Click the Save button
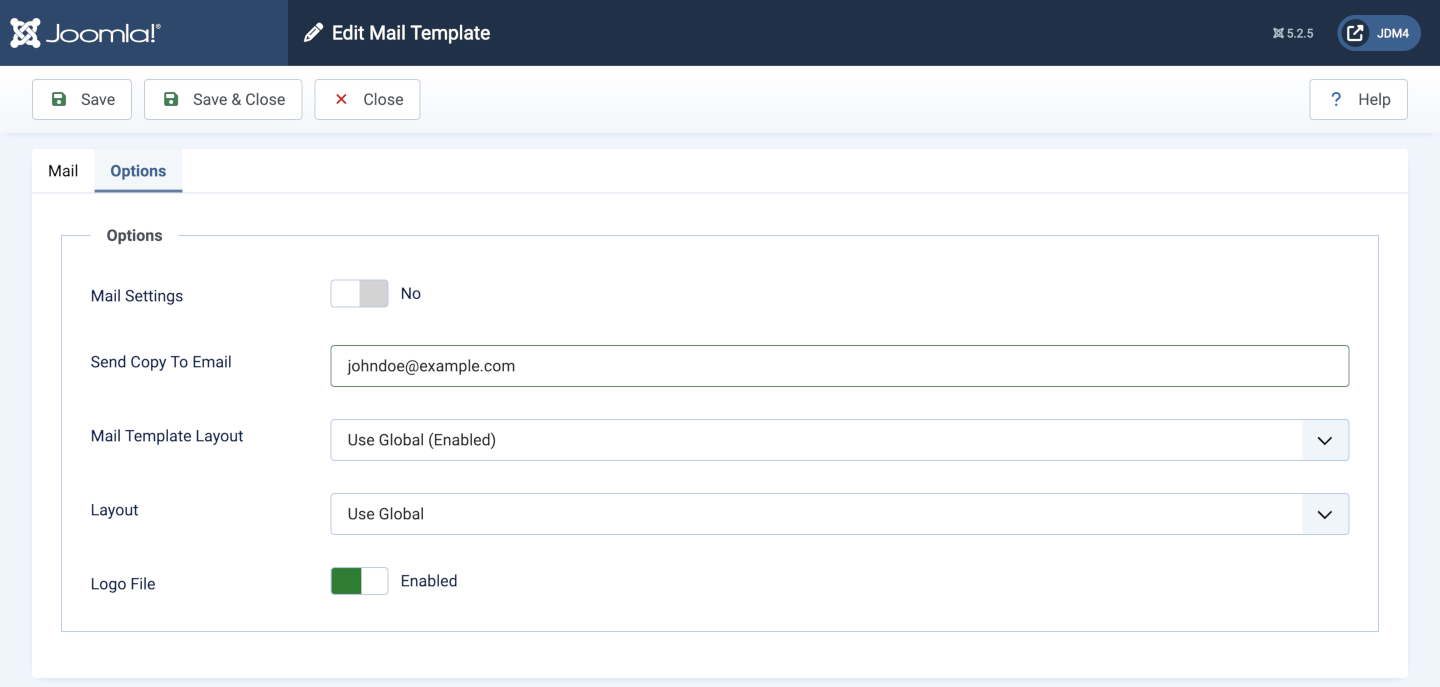Viewport: 1440px width, 687px height. (82, 99)
